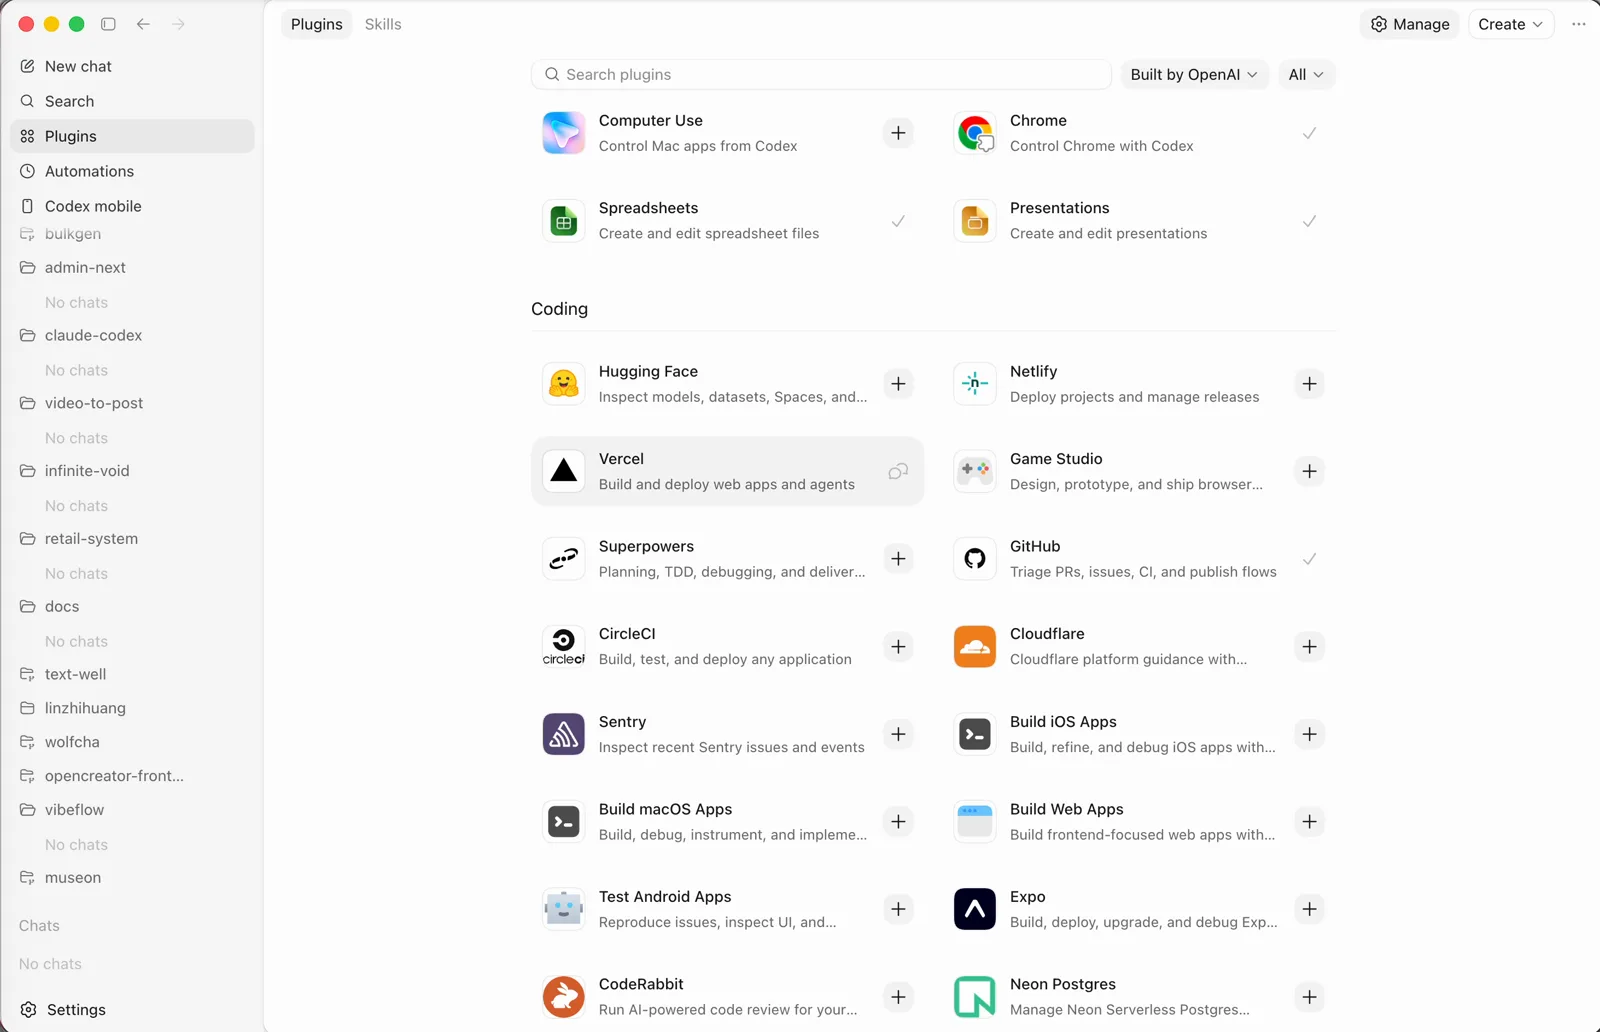Toggle the sidebar panel icon
This screenshot has height=1032, width=1600.
point(109,24)
